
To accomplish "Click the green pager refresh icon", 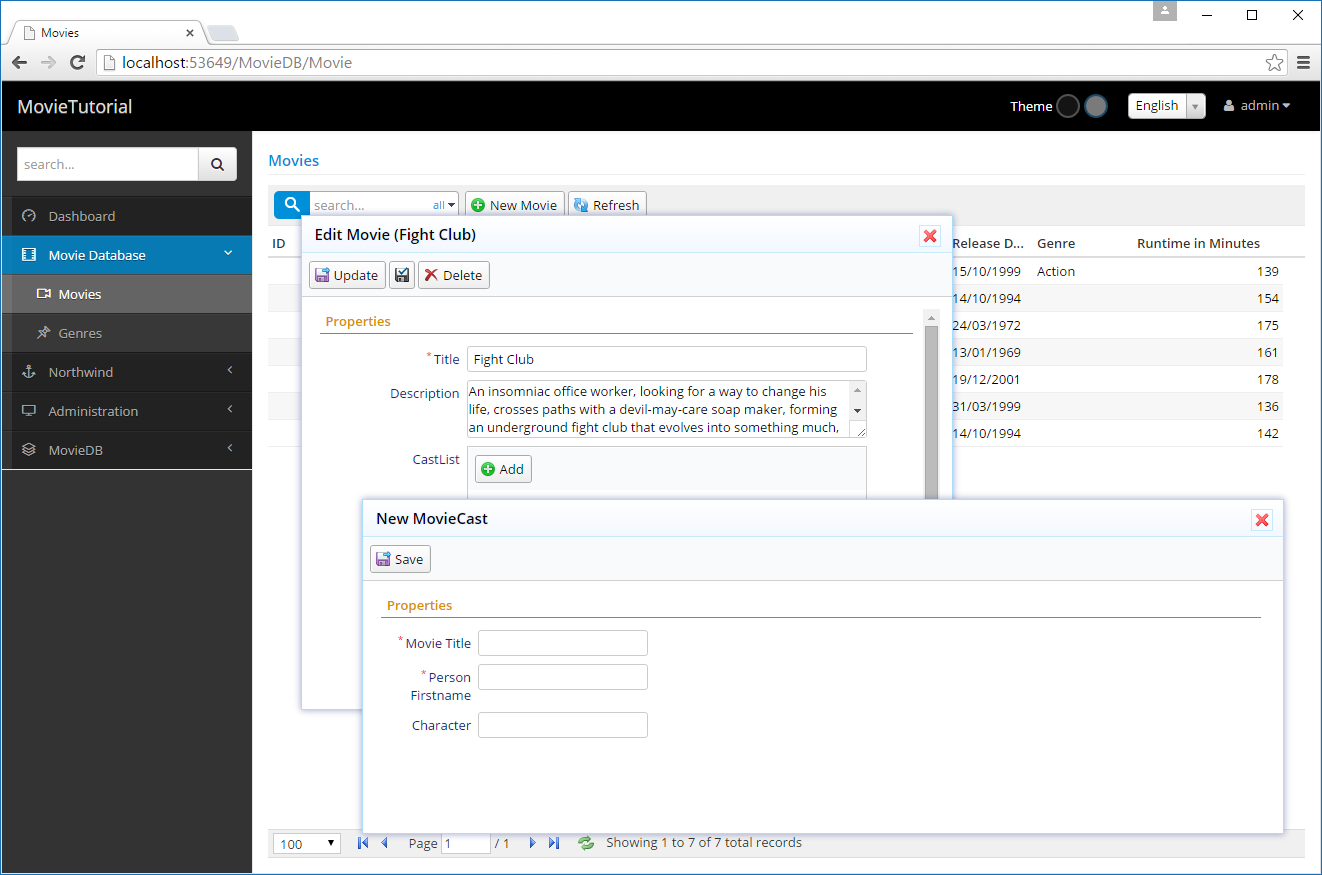I will coord(586,843).
